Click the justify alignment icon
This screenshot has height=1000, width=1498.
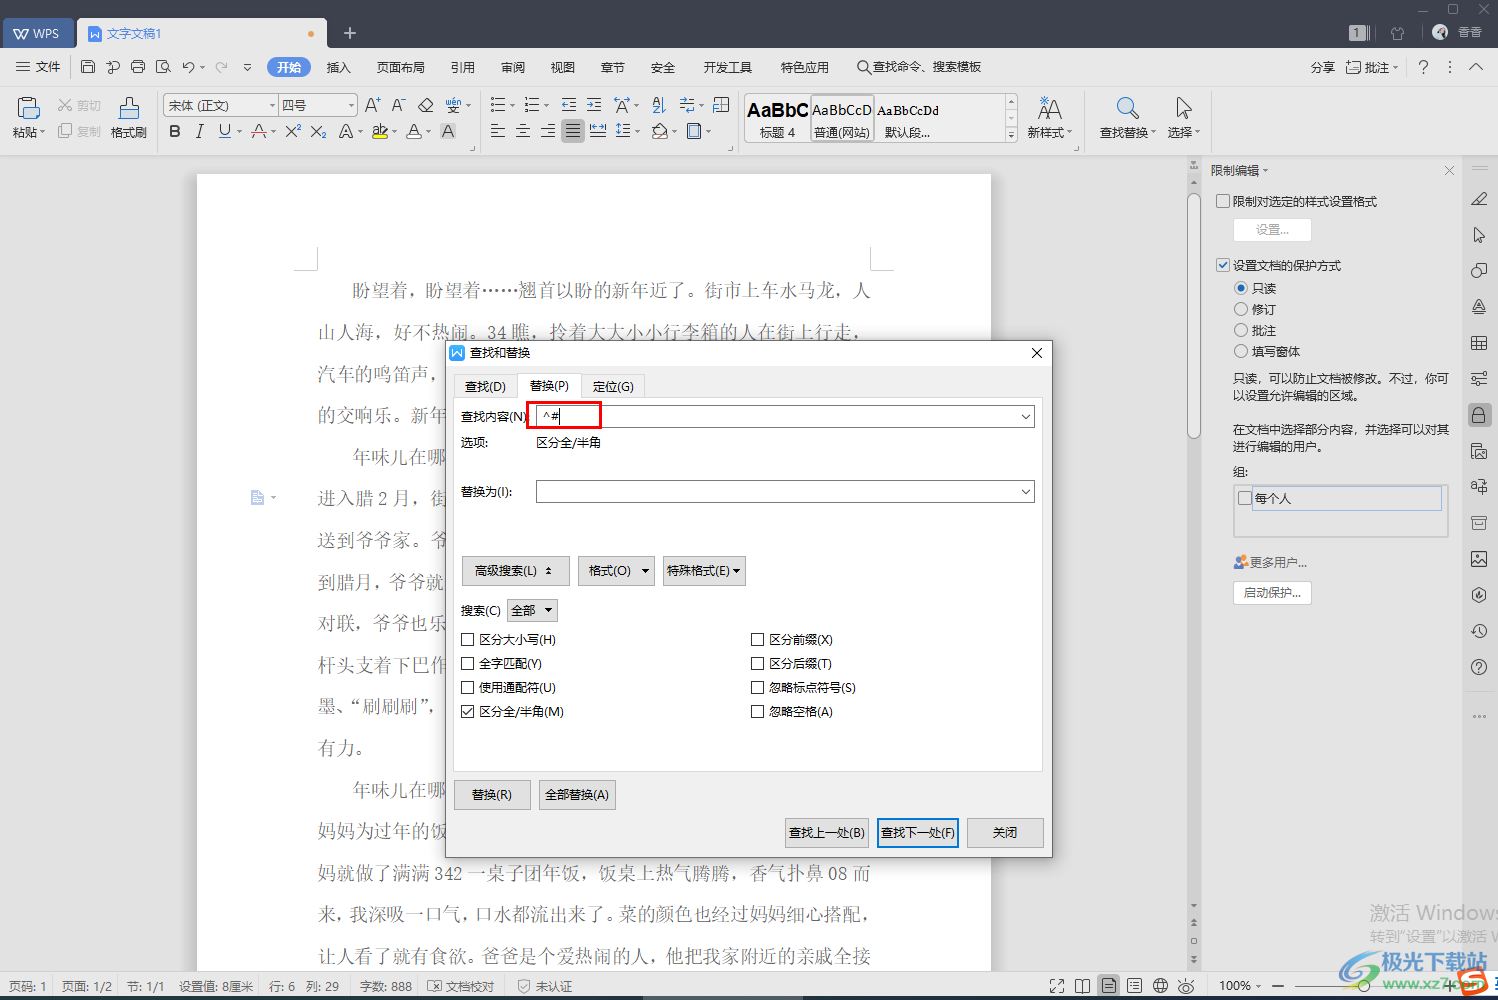[x=573, y=131]
